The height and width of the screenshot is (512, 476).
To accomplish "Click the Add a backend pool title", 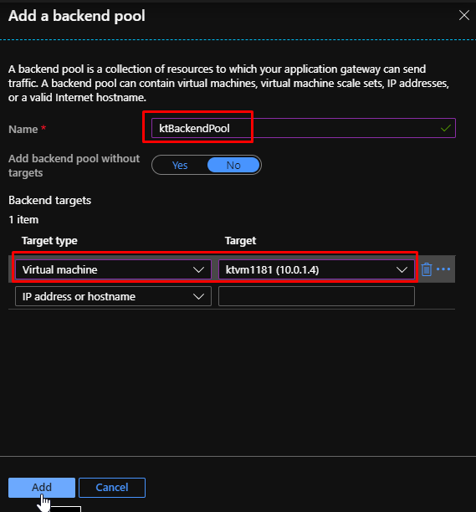I will (x=77, y=16).
